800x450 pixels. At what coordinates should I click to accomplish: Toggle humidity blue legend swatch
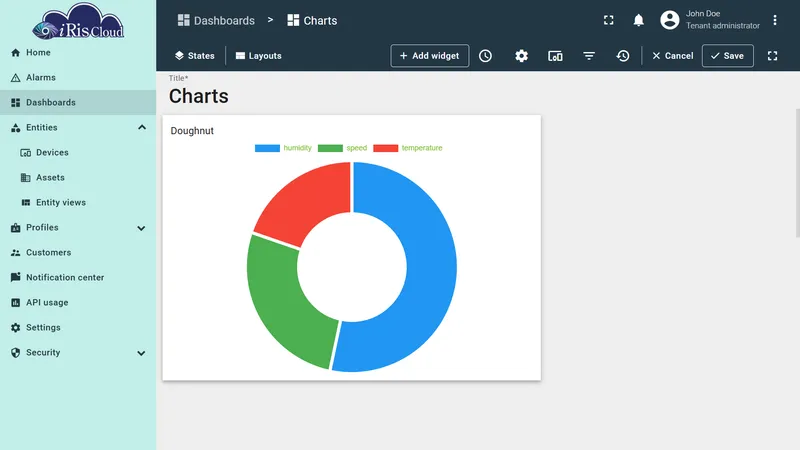(267, 148)
